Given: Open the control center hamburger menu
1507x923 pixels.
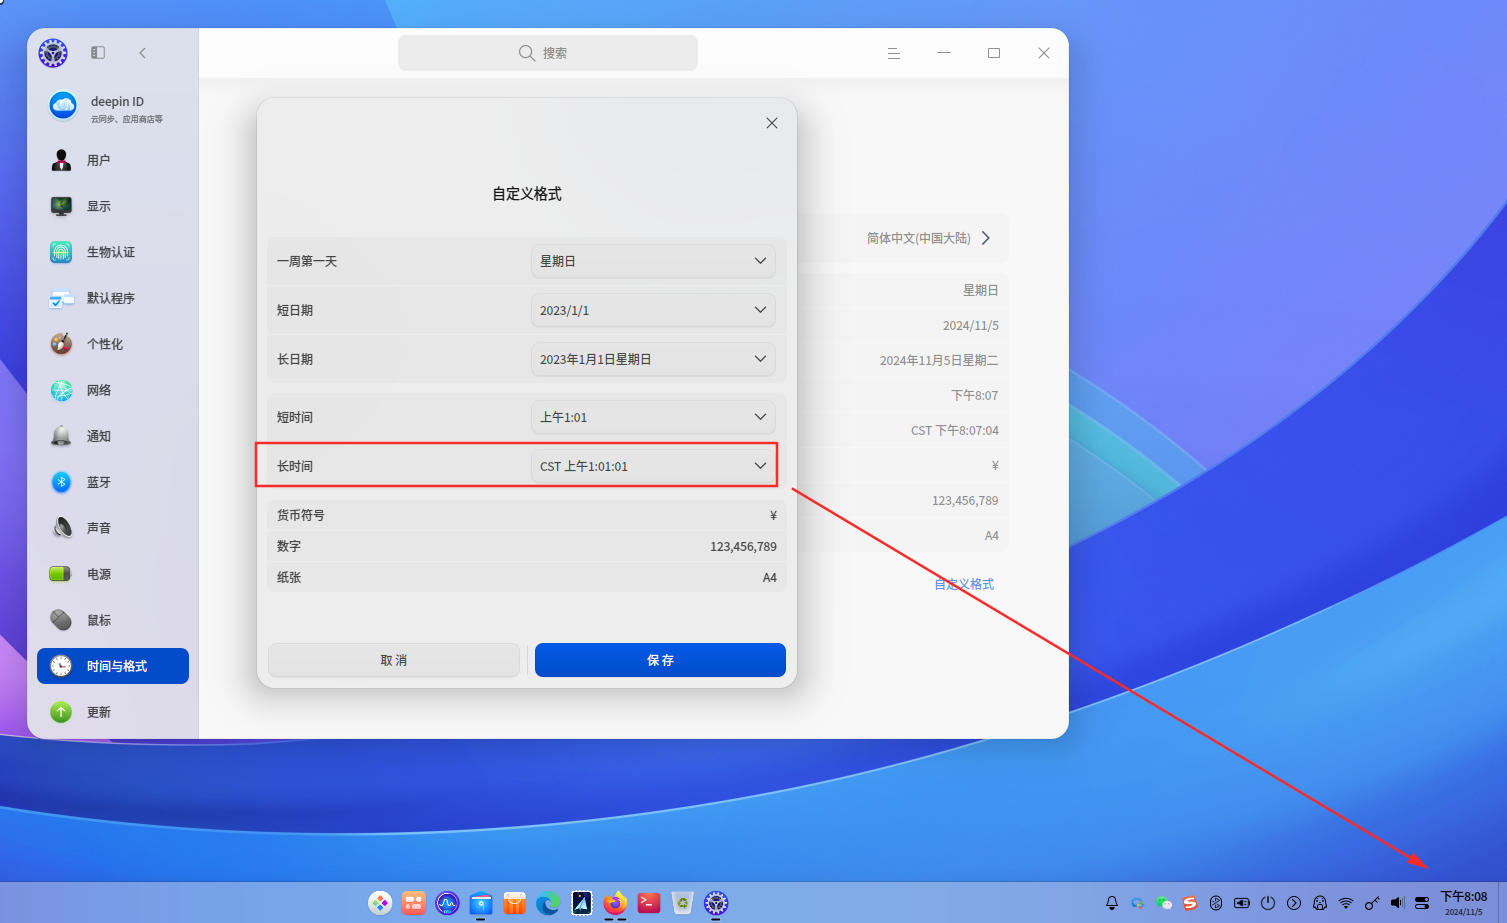Looking at the screenshot, I should 894,53.
